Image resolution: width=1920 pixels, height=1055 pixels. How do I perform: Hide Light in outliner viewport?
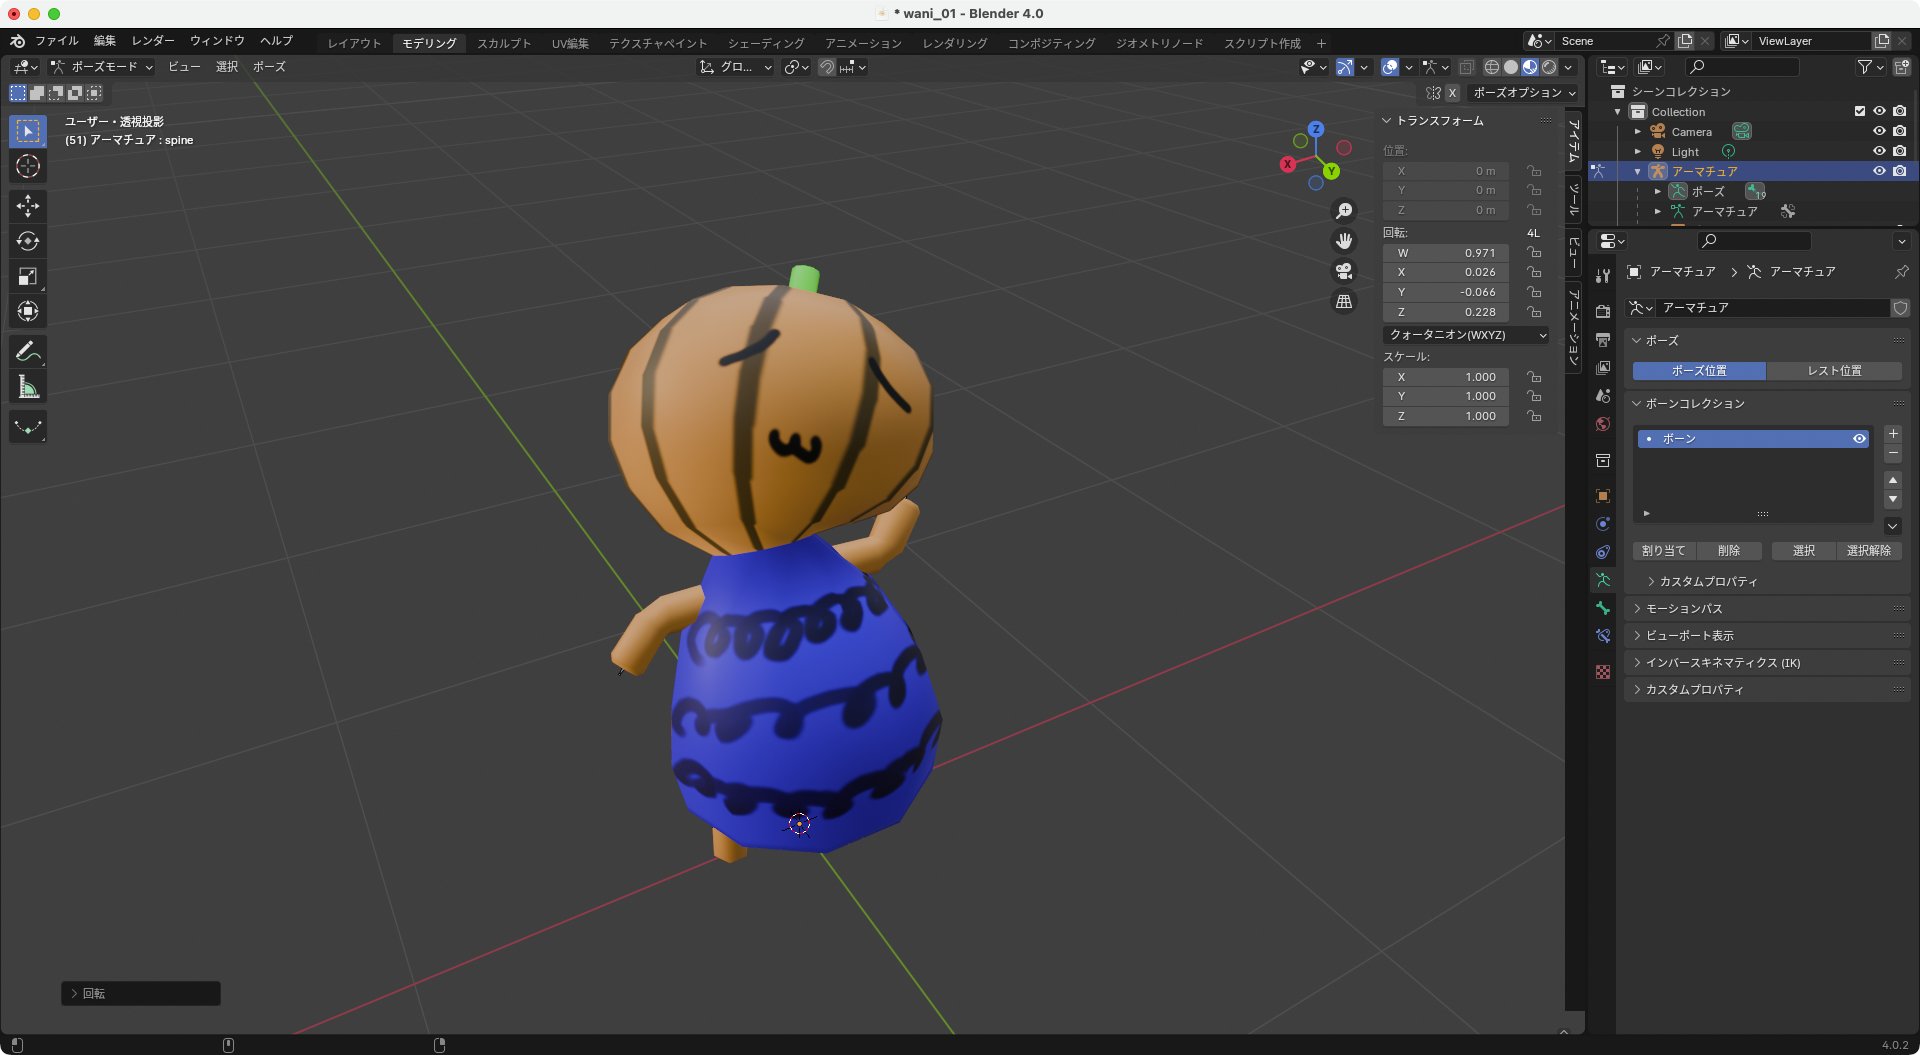[x=1879, y=151]
